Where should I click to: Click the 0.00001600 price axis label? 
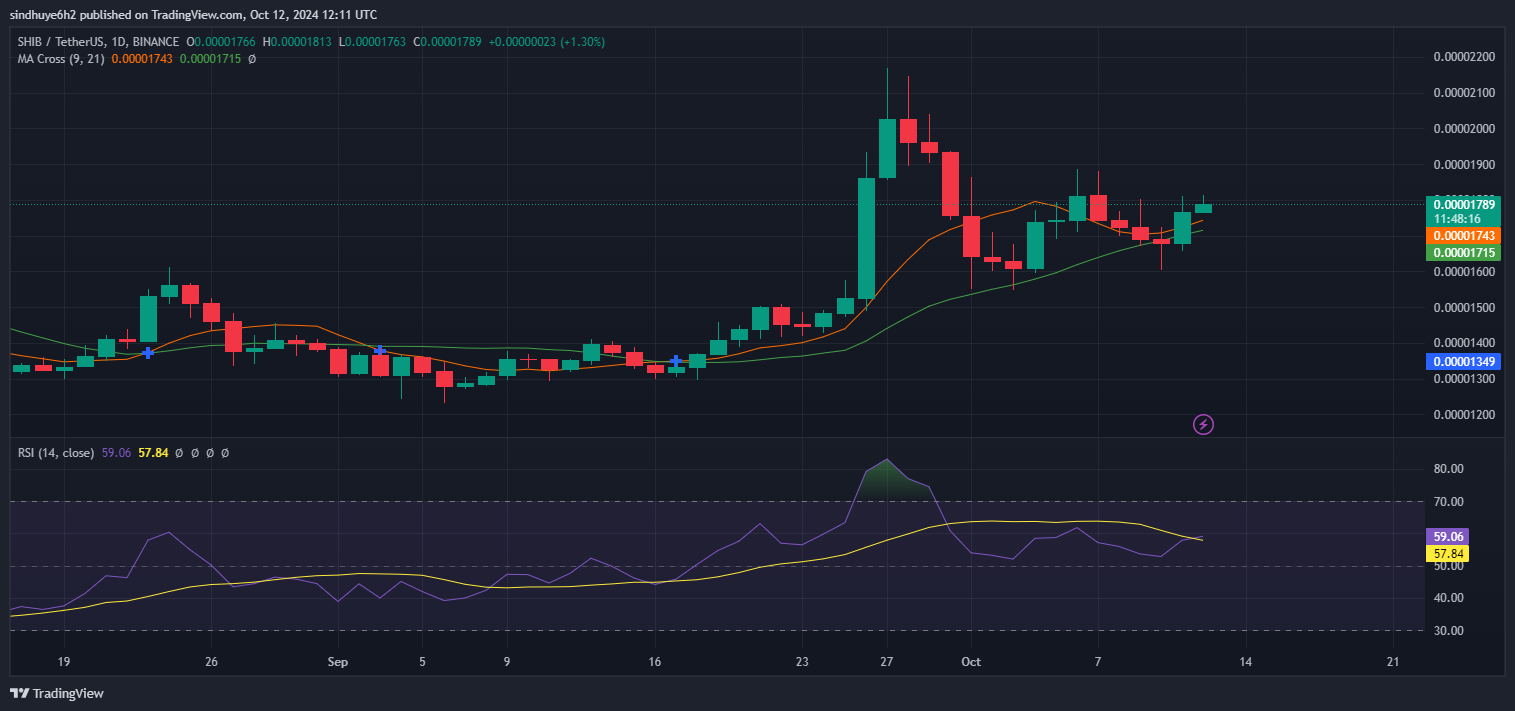tap(1464, 272)
